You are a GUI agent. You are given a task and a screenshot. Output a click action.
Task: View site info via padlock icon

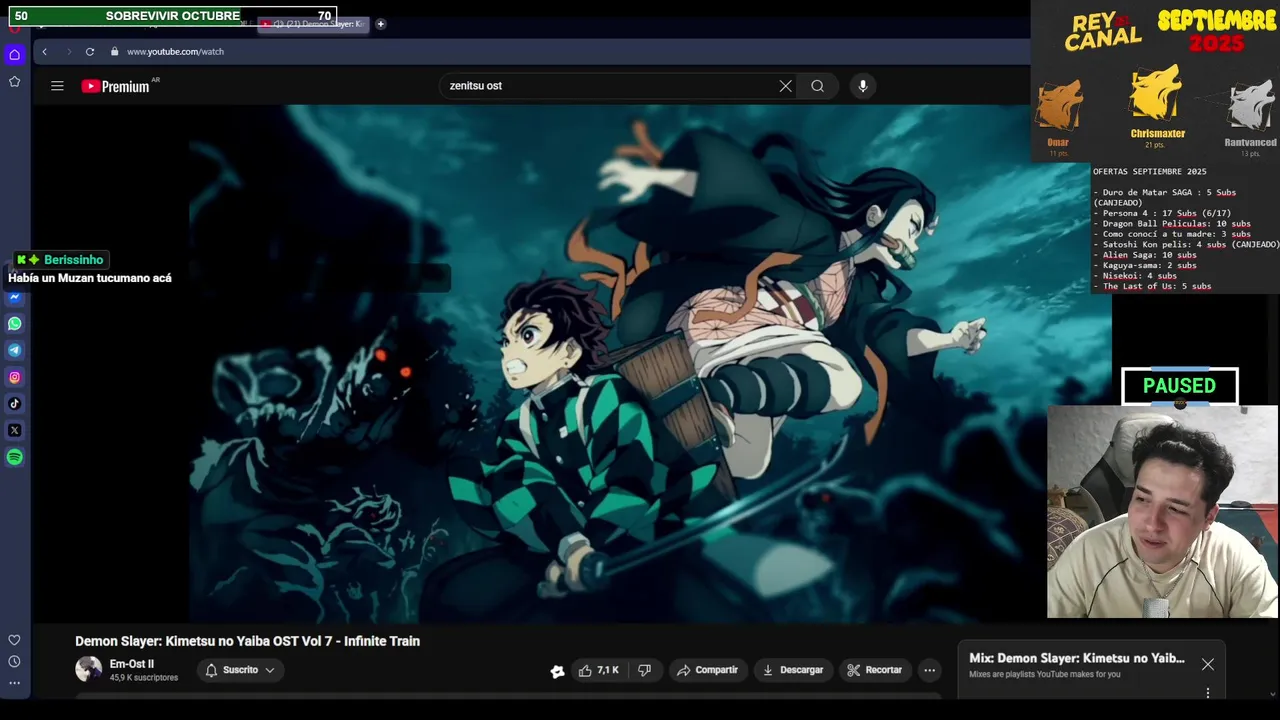tap(114, 51)
